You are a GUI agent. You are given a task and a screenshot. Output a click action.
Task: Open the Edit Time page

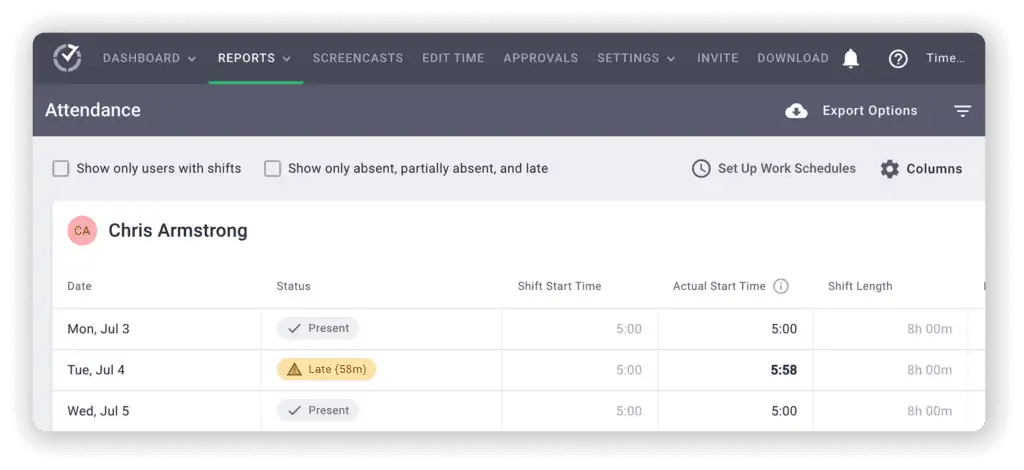click(453, 58)
